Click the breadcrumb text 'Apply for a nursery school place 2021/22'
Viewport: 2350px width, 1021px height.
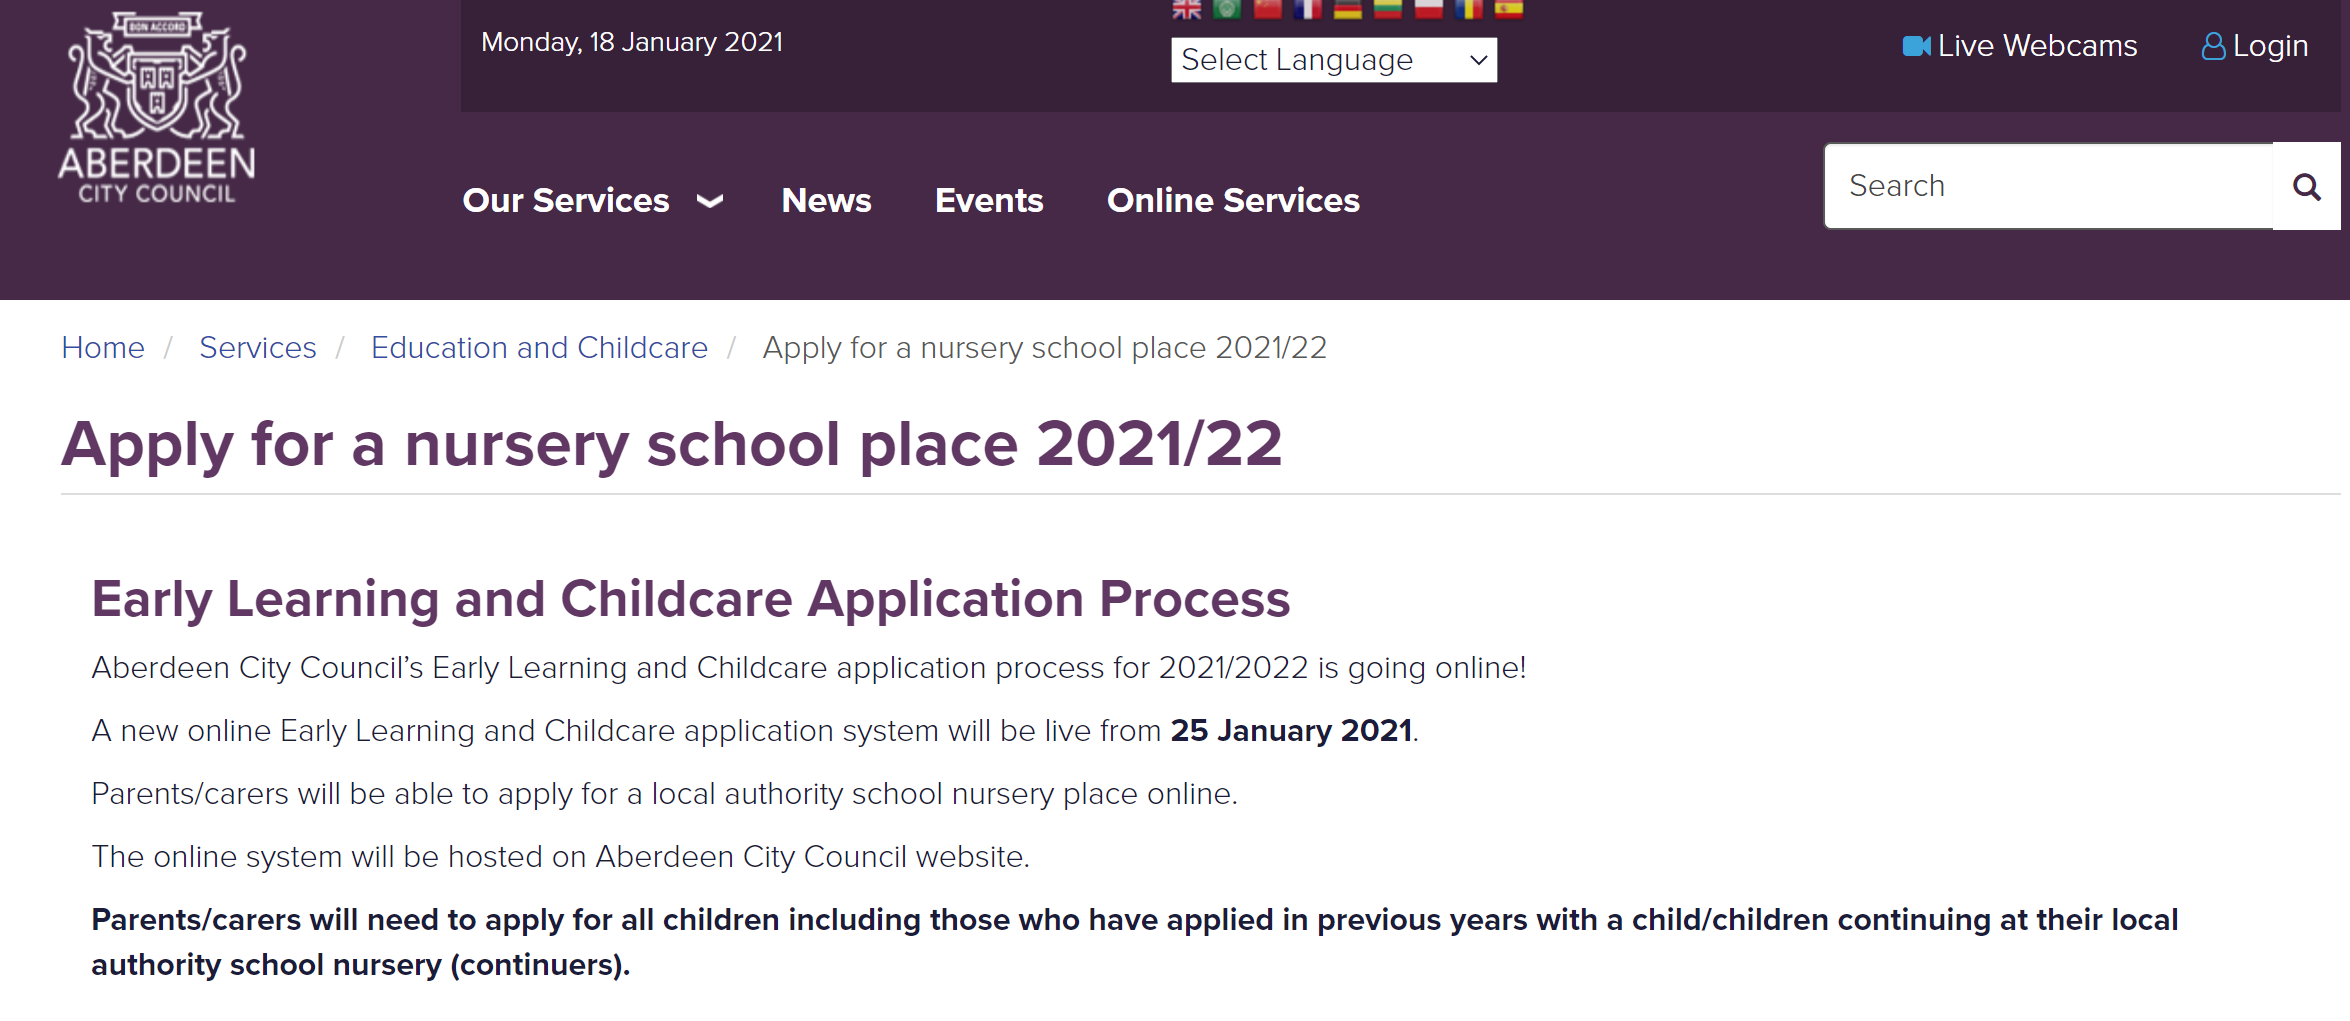(x=1045, y=347)
